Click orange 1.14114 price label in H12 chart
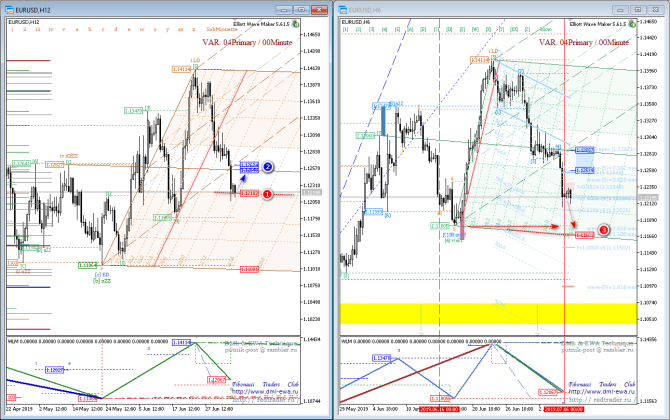This screenshot has height=420, width=670. pyautogui.click(x=182, y=69)
